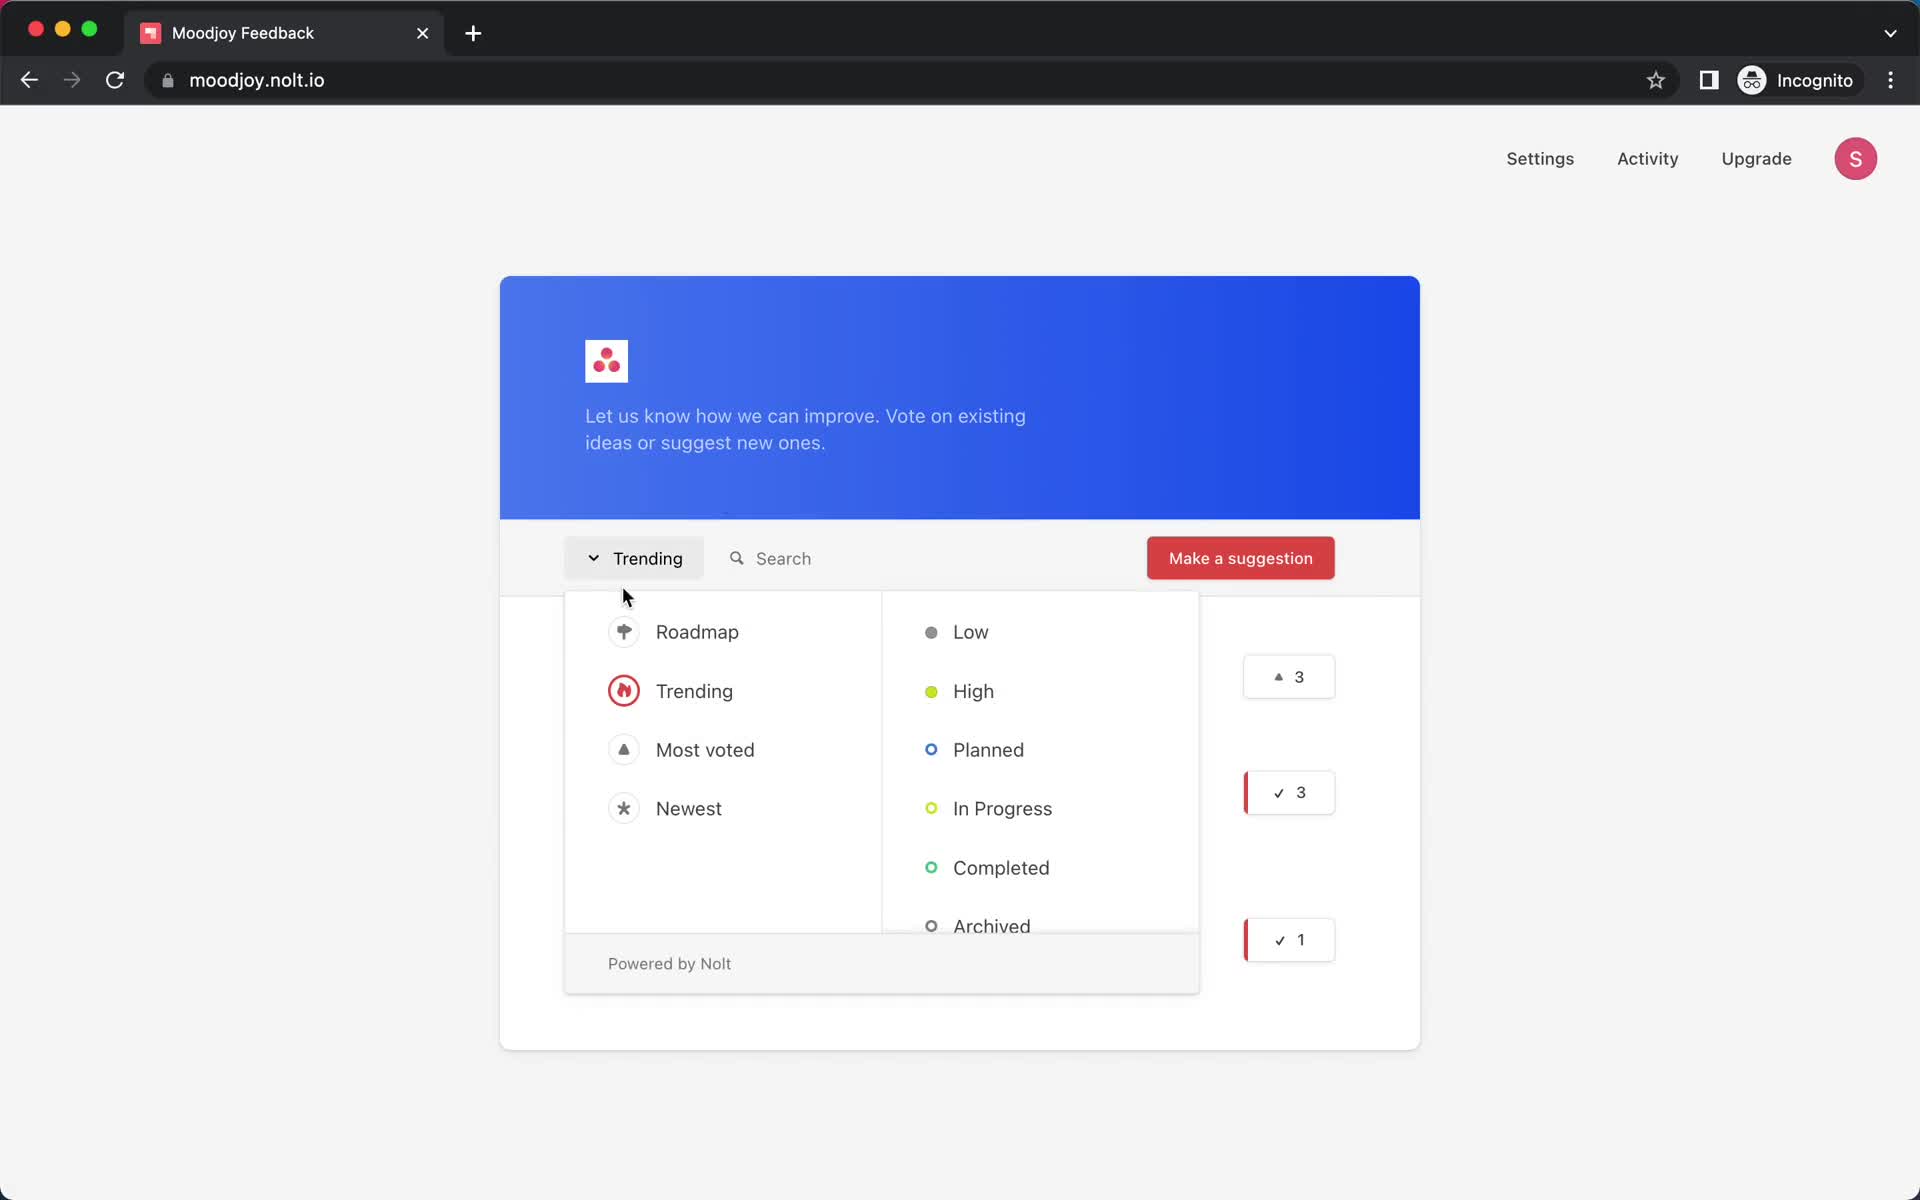The width and height of the screenshot is (1920, 1200).
Task: Click the Activity menu item
Action: pos(1648,158)
